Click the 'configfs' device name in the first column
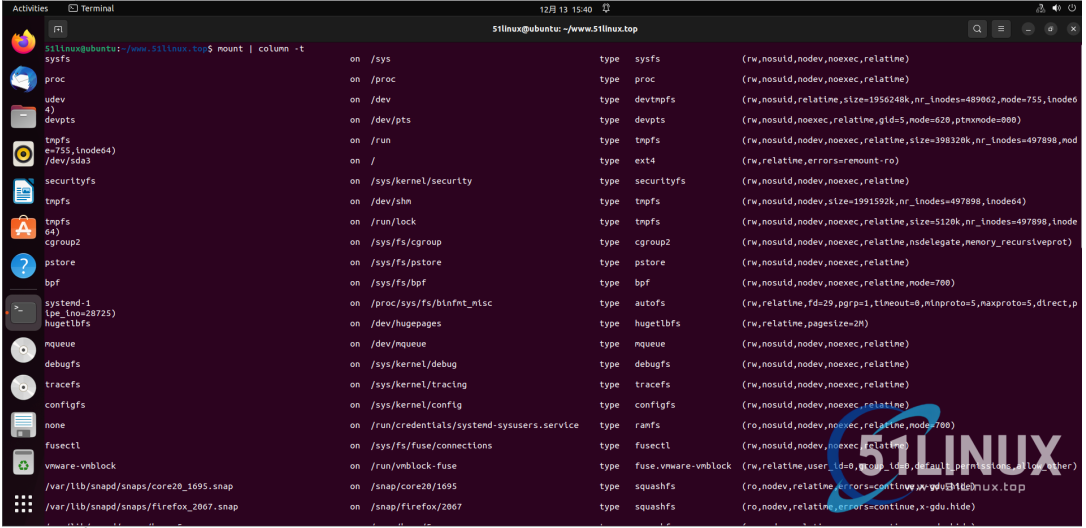 pos(65,405)
